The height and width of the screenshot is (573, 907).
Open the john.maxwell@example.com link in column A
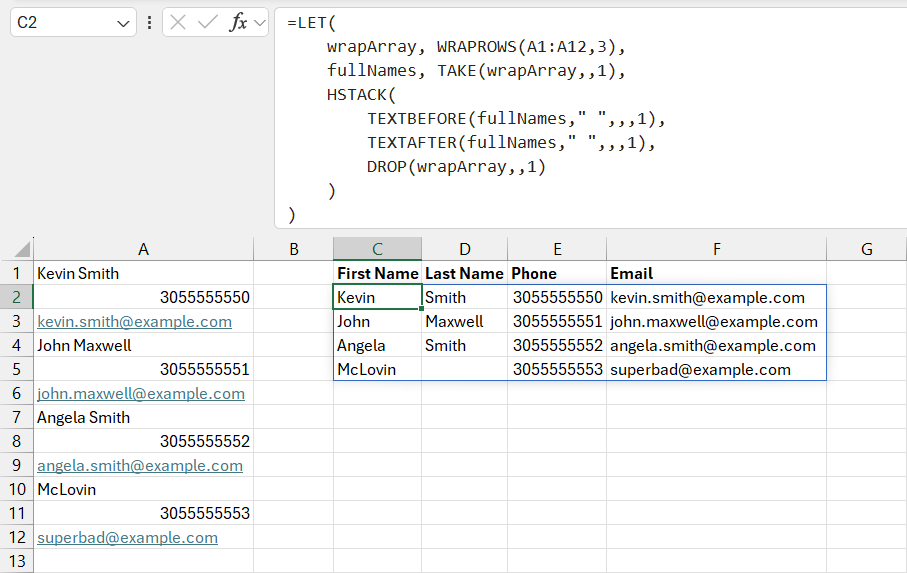pyautogui.click(x=141, y=394)
